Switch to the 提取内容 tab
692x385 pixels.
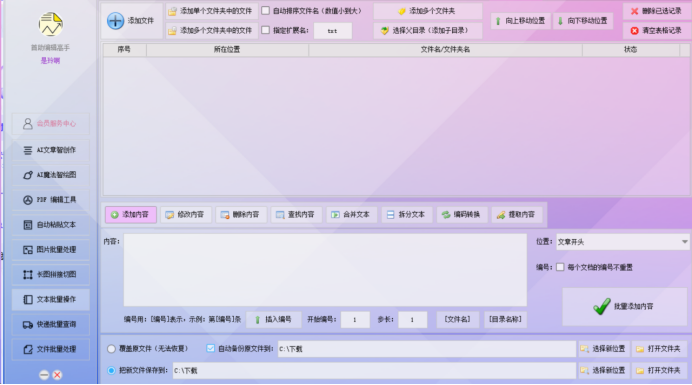(x=517, y=215)
